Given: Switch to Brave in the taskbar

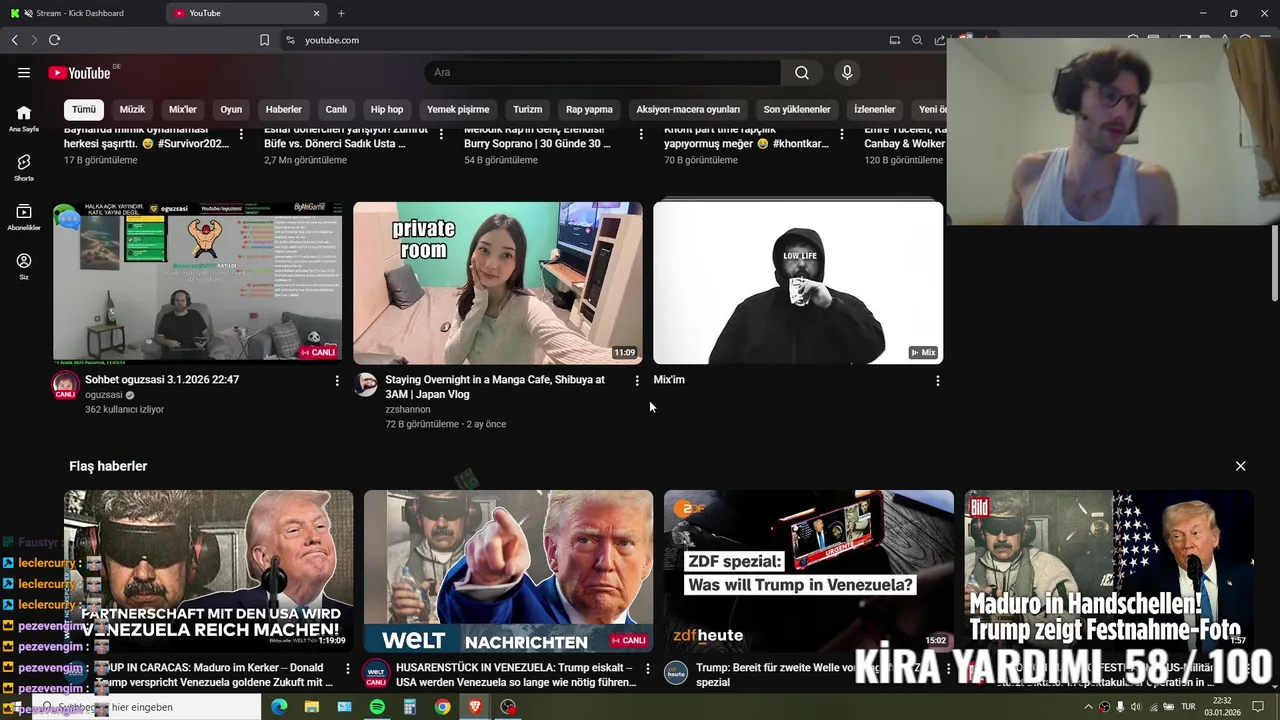Looking at the screenshot, I should coord(475,707).
